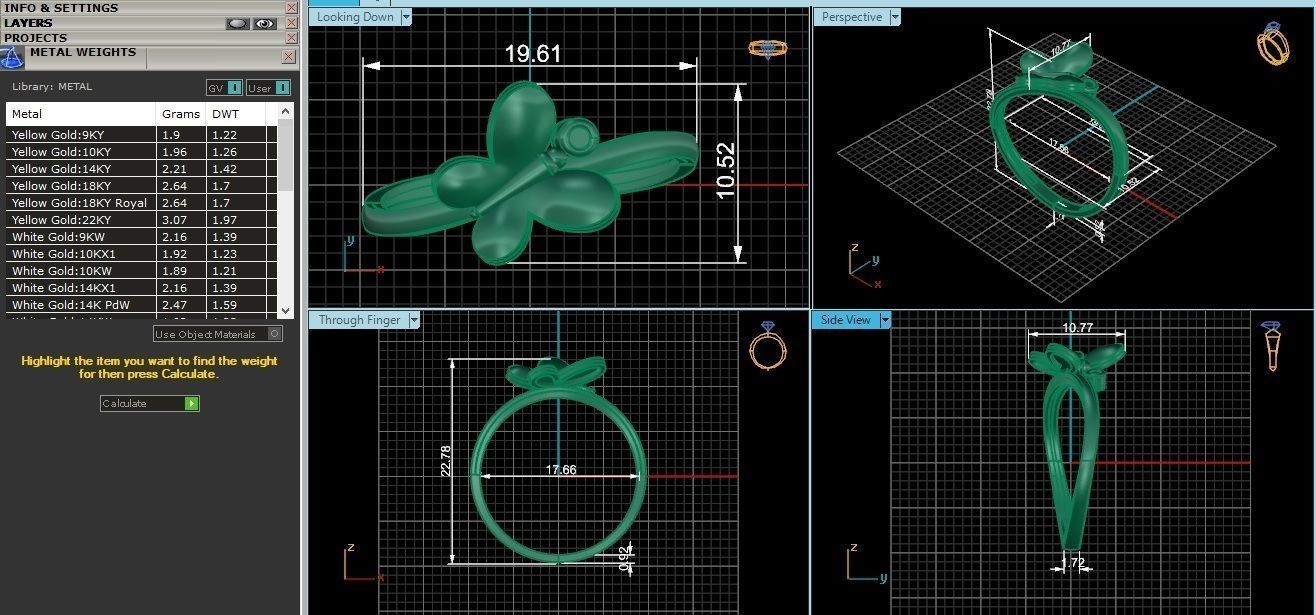The height and width of the screenshot is (615, 1316).
Task: Toggle the GV library switch
Action: tap(224, 88)
